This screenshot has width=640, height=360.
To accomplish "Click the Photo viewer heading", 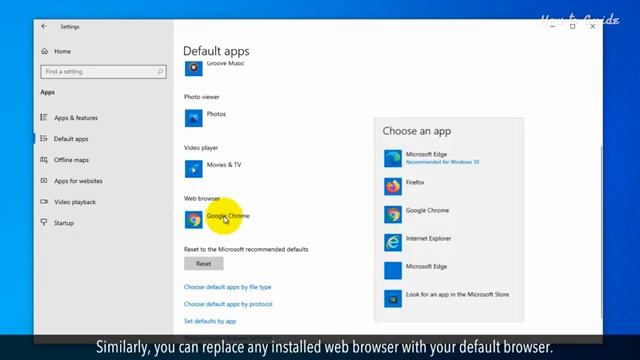I will 202,97.
